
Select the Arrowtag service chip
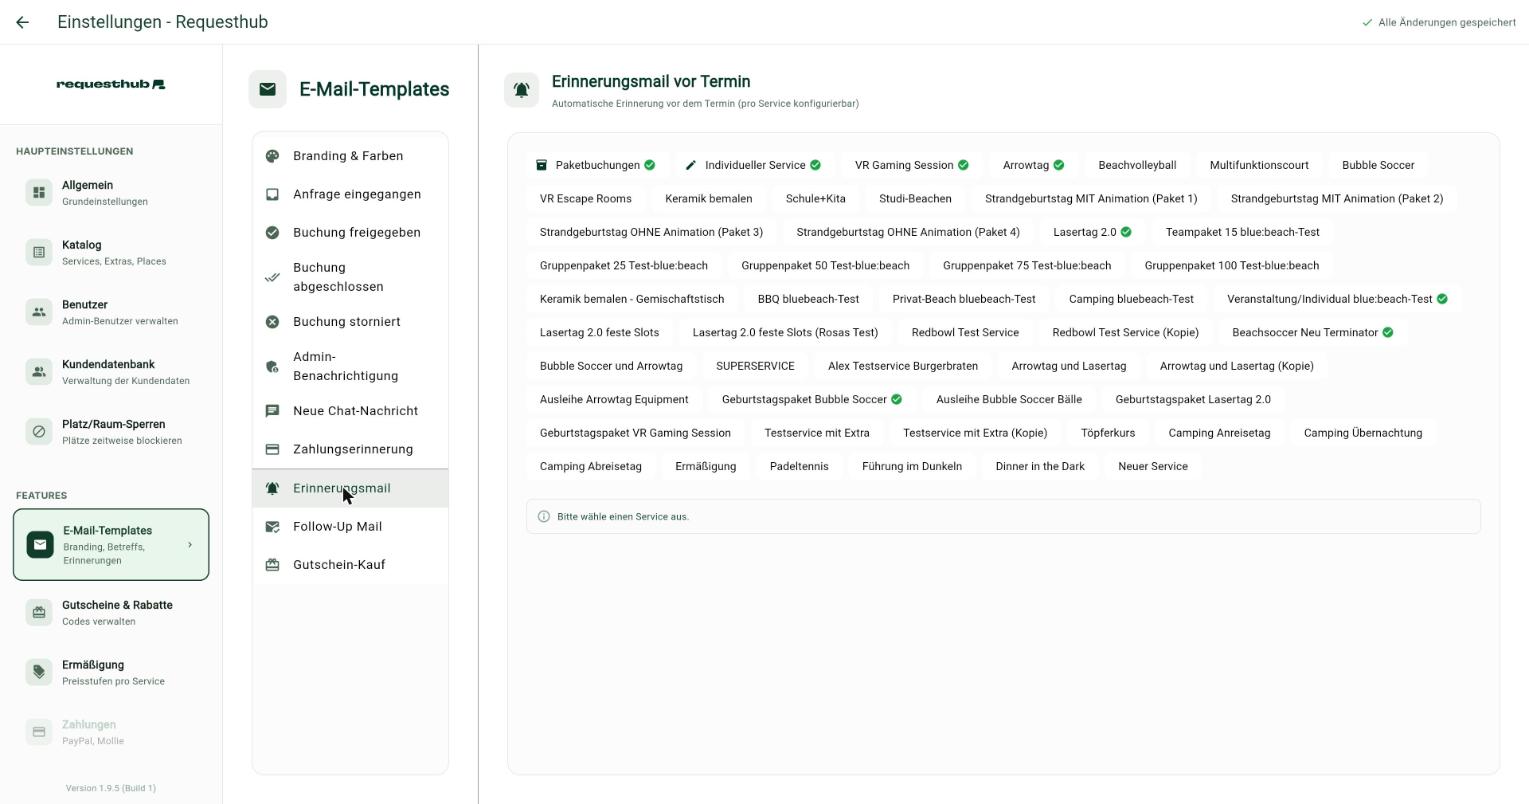coord(1033,165)
